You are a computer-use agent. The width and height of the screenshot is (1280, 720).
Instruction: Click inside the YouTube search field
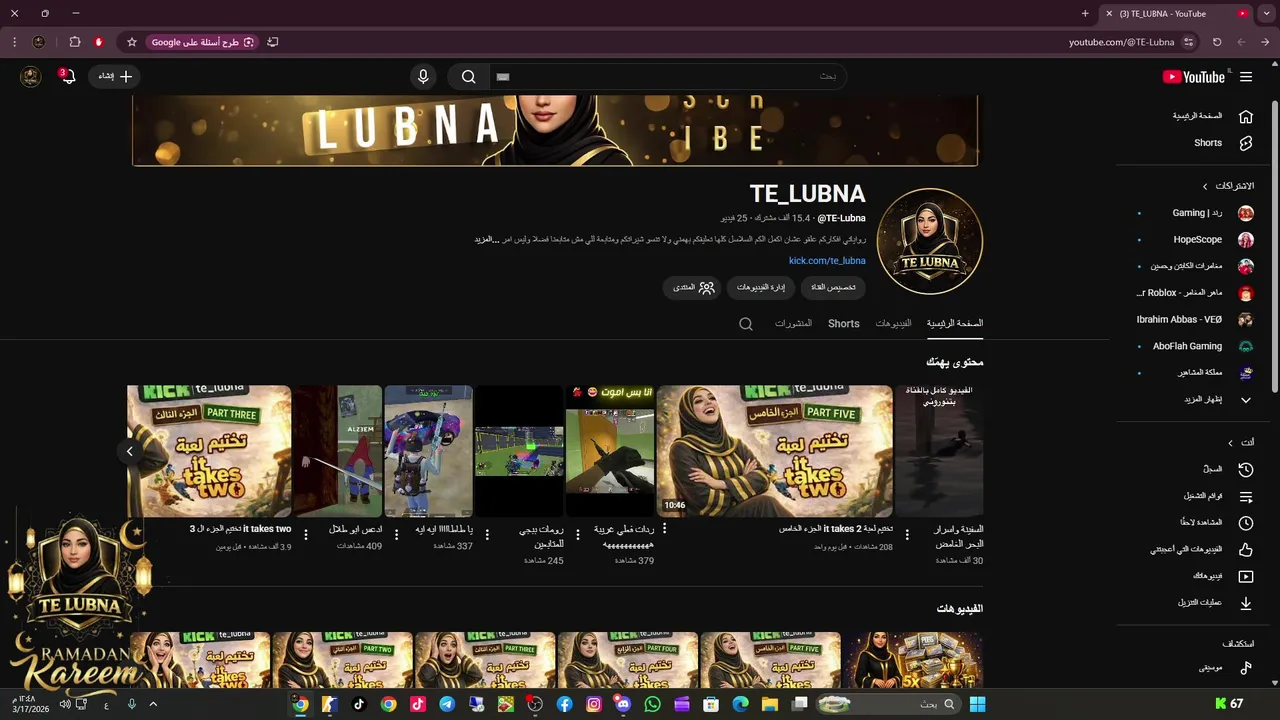668,77
